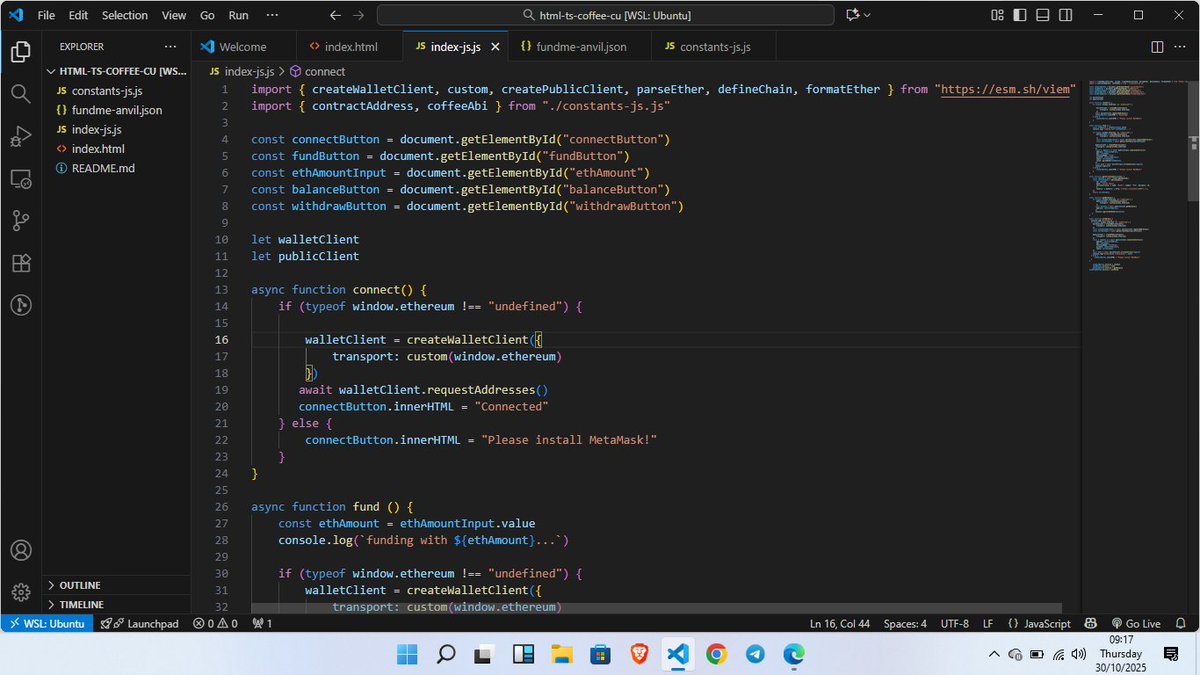Click the ports forwarded status icon
1200x675 pixels.
pos(262,623)
